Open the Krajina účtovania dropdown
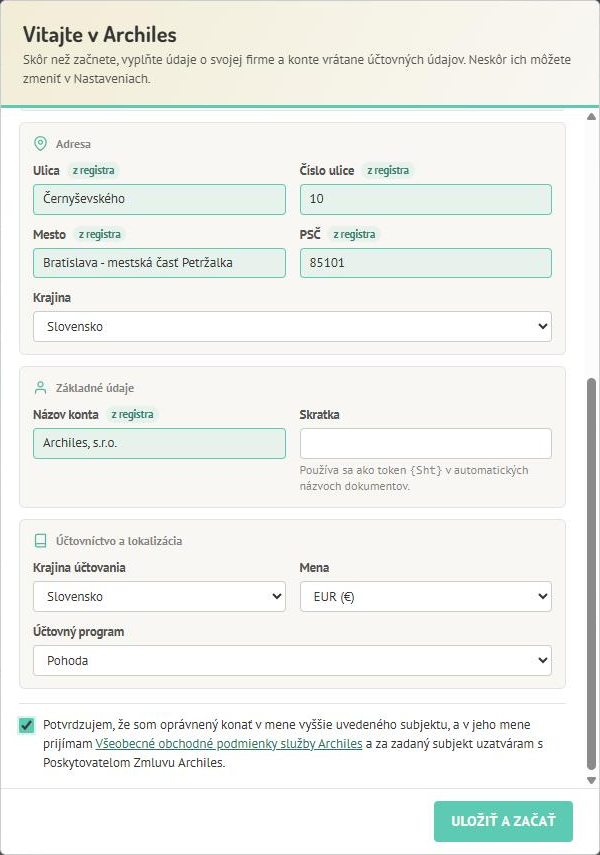Image resolution: width=600 pixels, height=855 pixels. tap(159, 597)
